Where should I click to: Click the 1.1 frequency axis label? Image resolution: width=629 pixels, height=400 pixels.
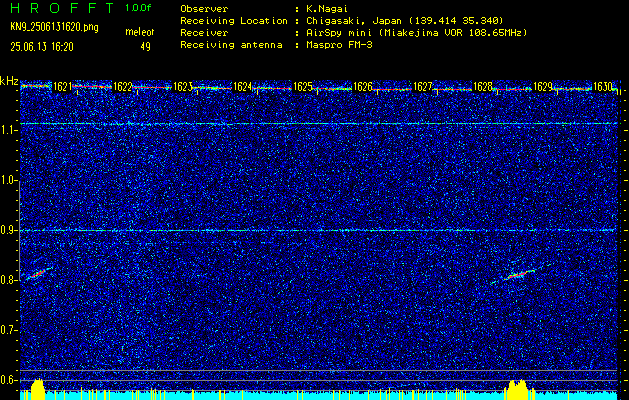point(8,130)
